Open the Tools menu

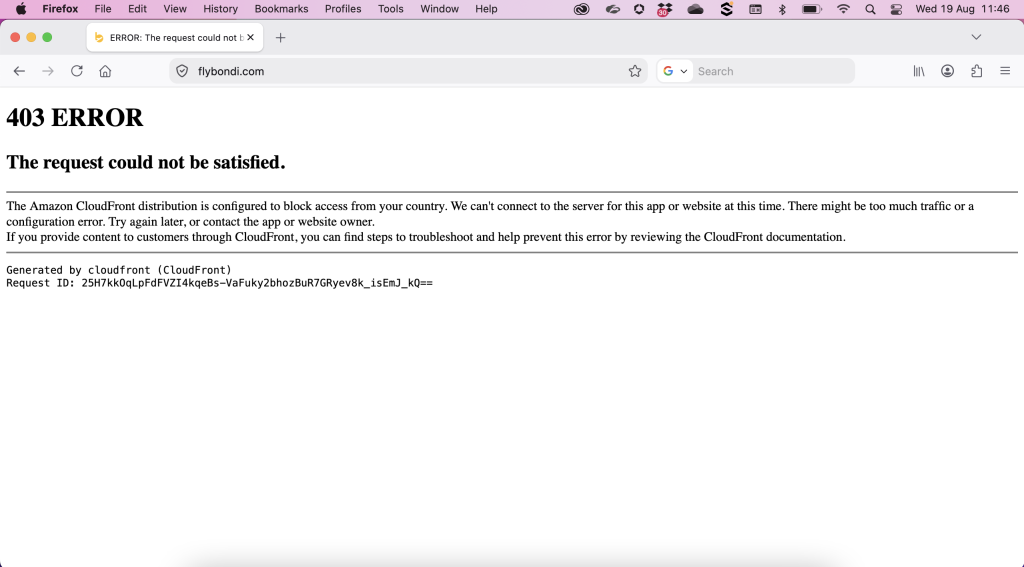pyautogui.click(x=391, y=9)
